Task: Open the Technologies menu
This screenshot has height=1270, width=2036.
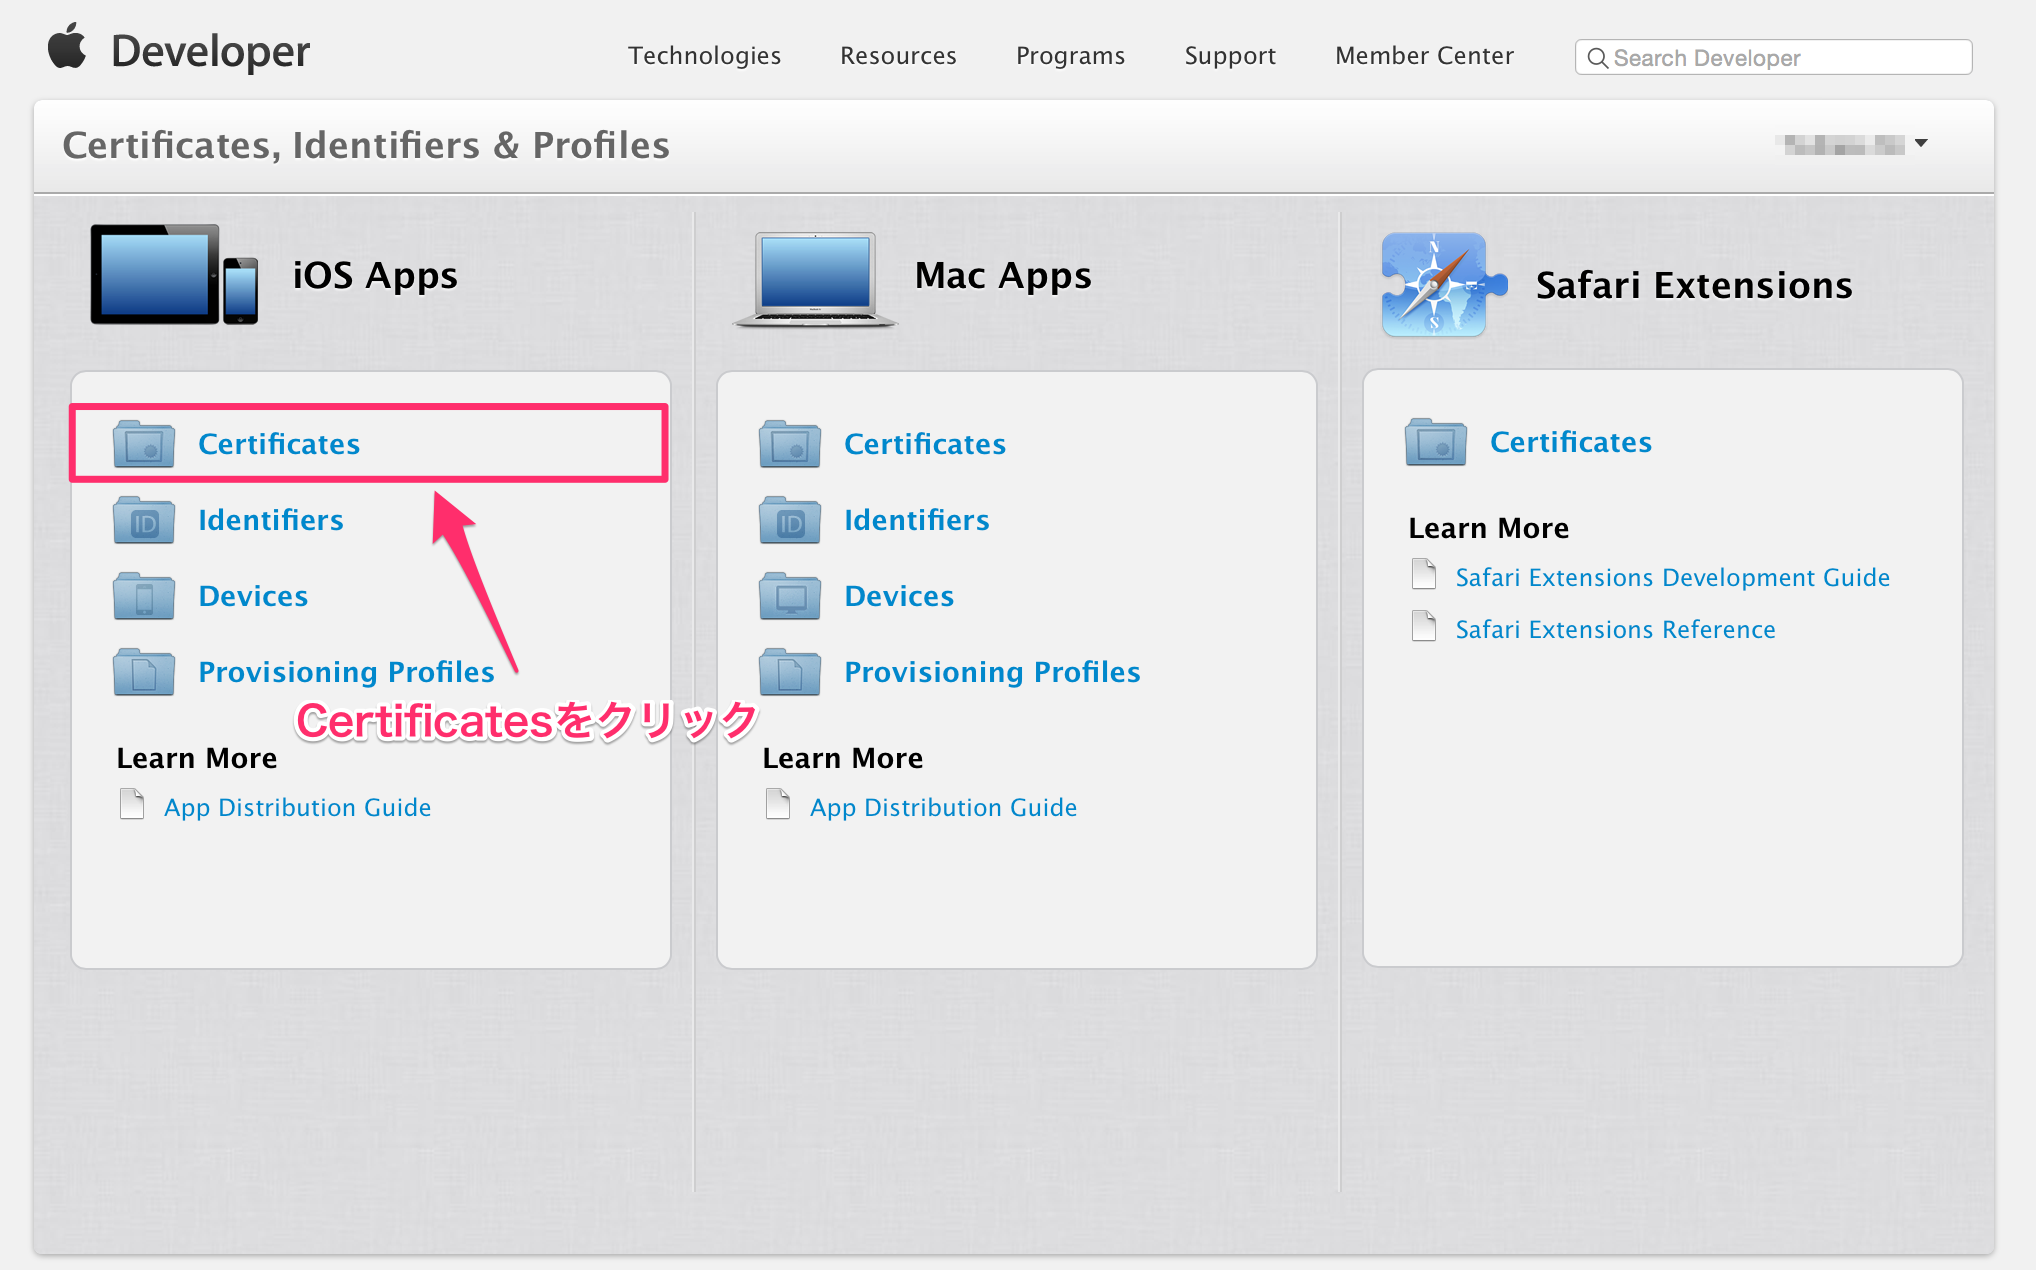Action: tap(704, 56)
